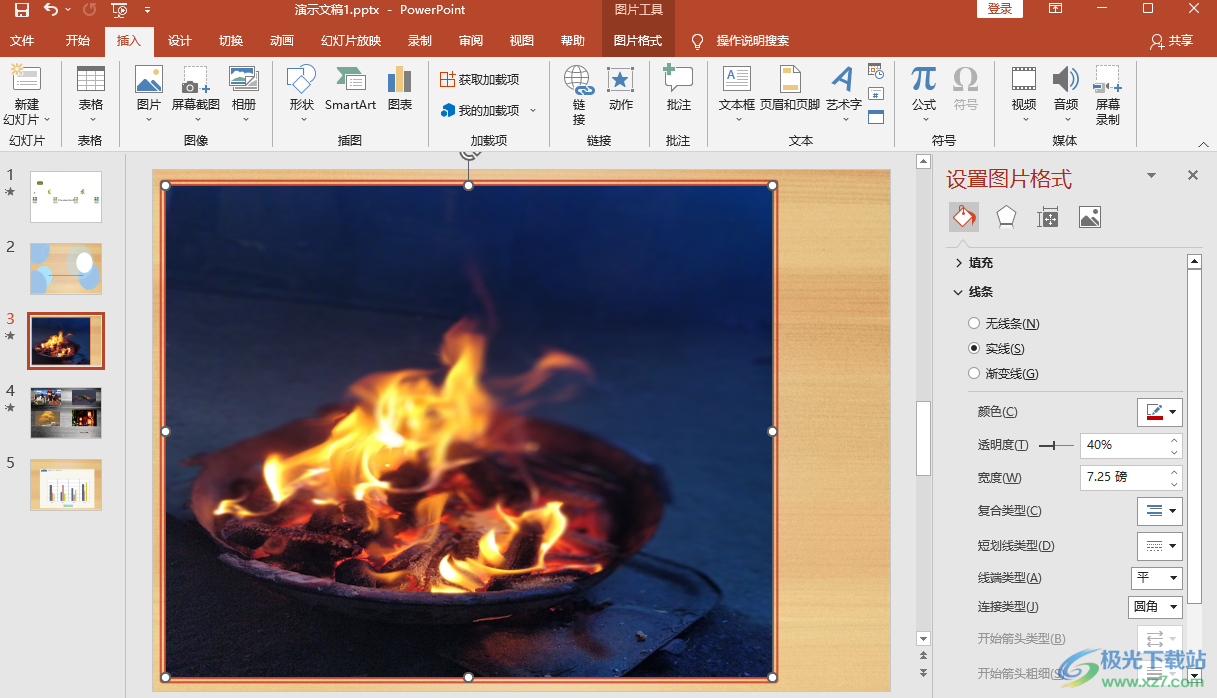Collapse the 线条 line section
1217x698 pixels.
click(959, 293)
